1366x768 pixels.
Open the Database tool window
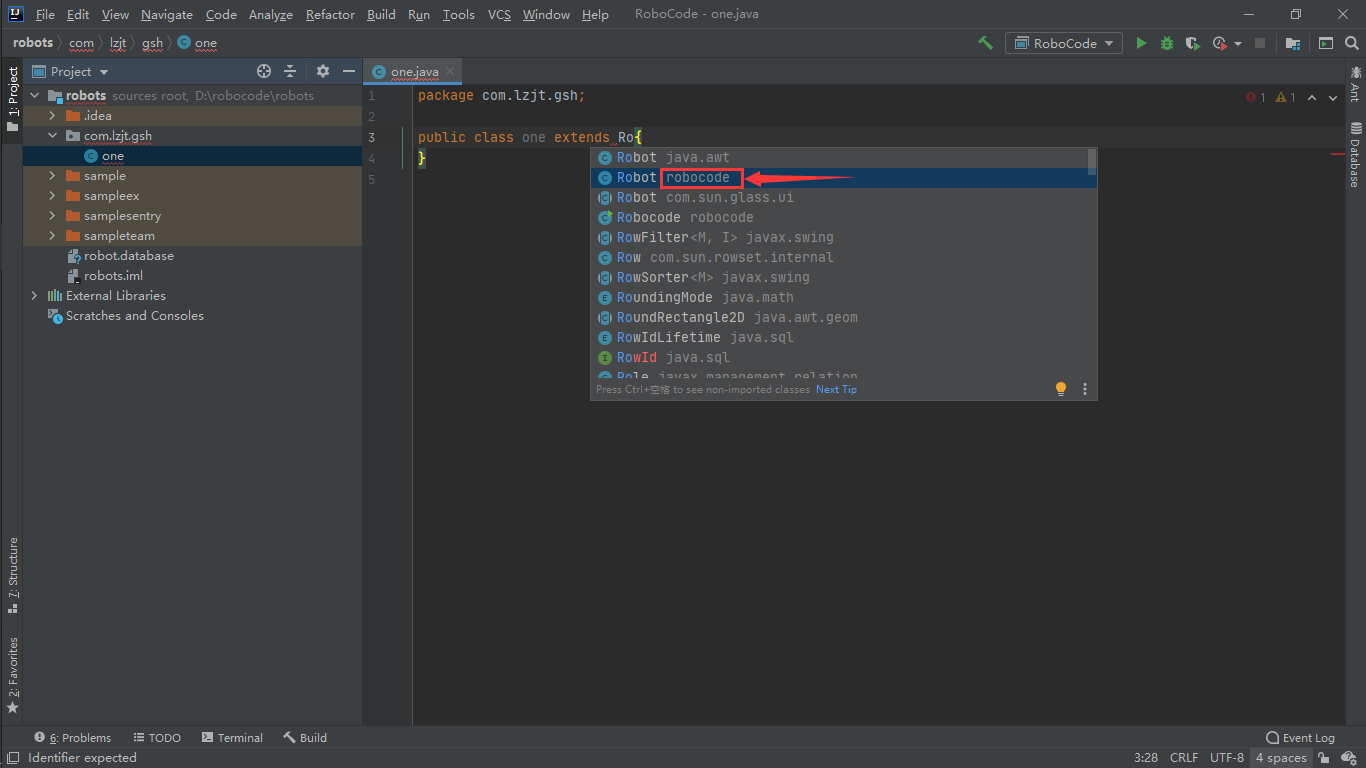pyautogui.click(x=1355, y=155)
